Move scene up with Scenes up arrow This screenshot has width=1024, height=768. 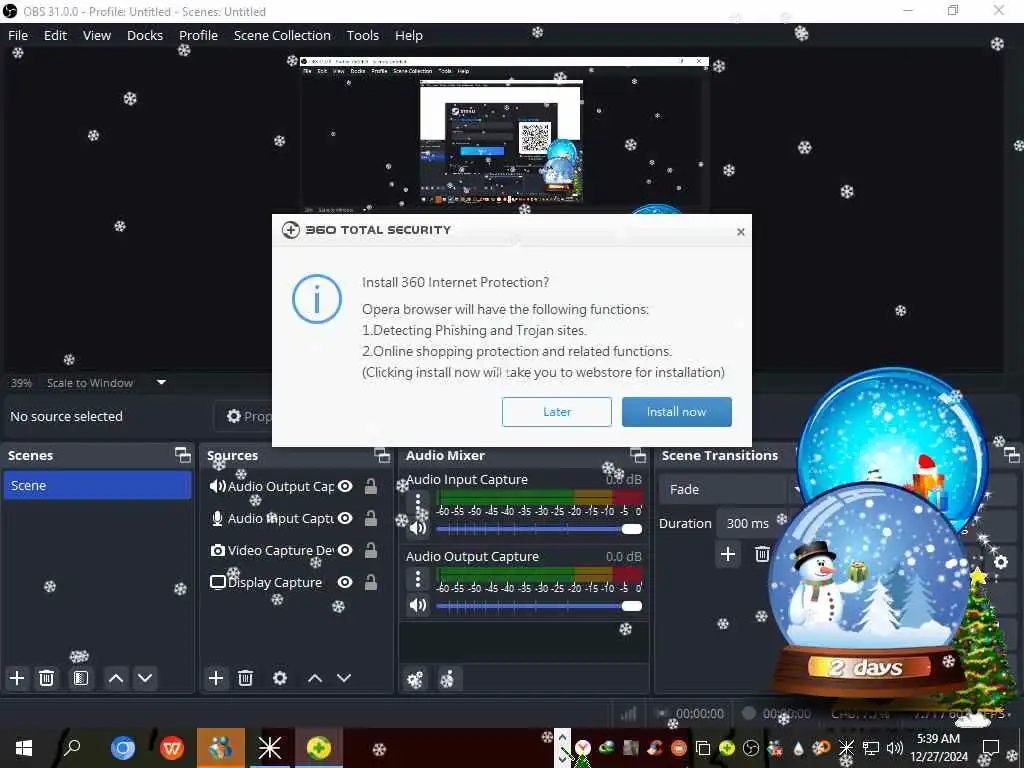(116, 678)
